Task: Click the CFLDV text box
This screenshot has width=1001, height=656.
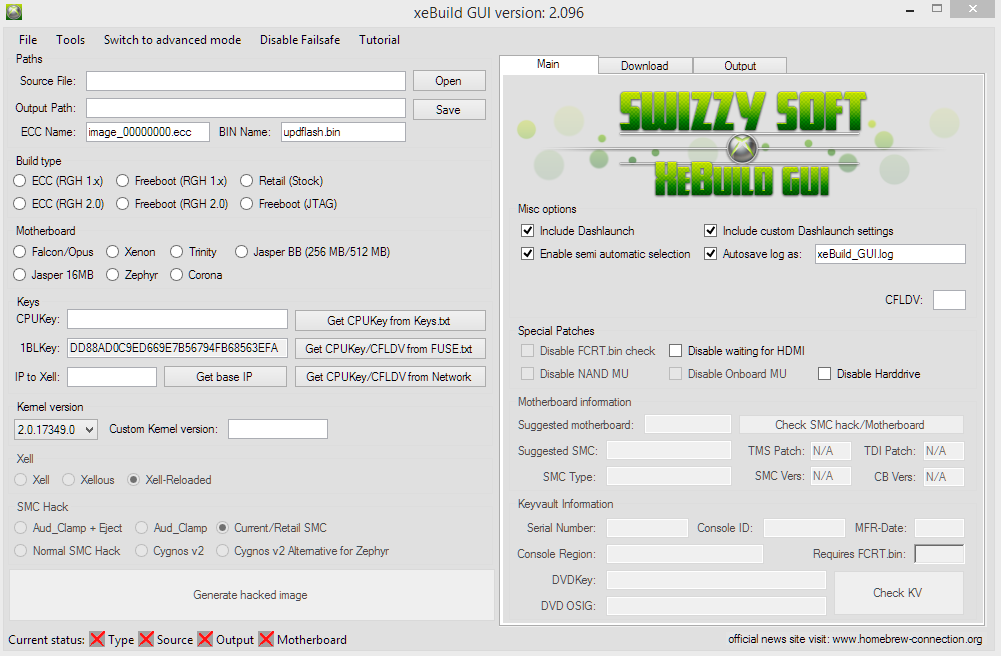Action: (949, 300)
